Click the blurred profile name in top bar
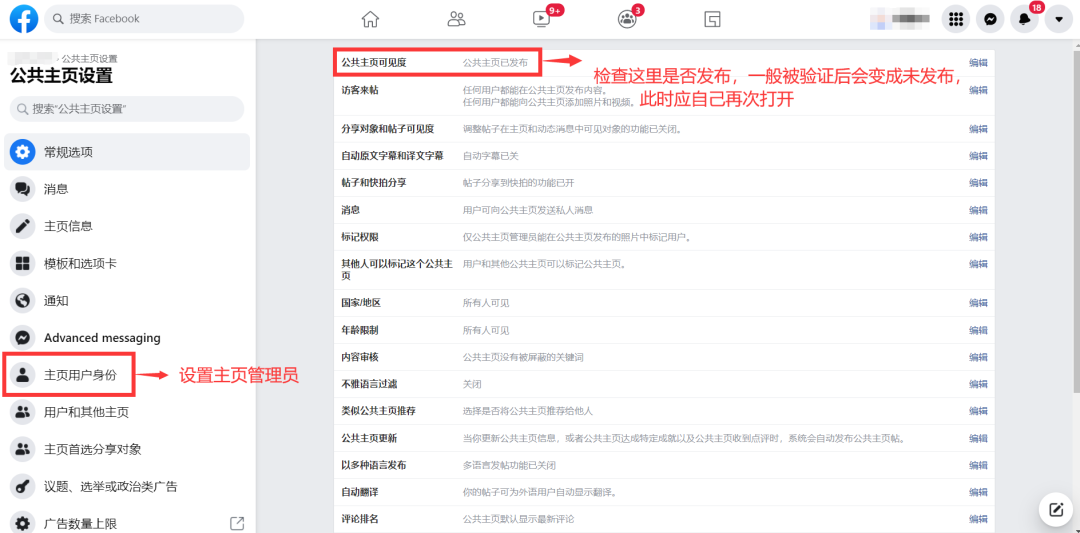Screen dimensions: 1080x533 click(x=902, y=19)
